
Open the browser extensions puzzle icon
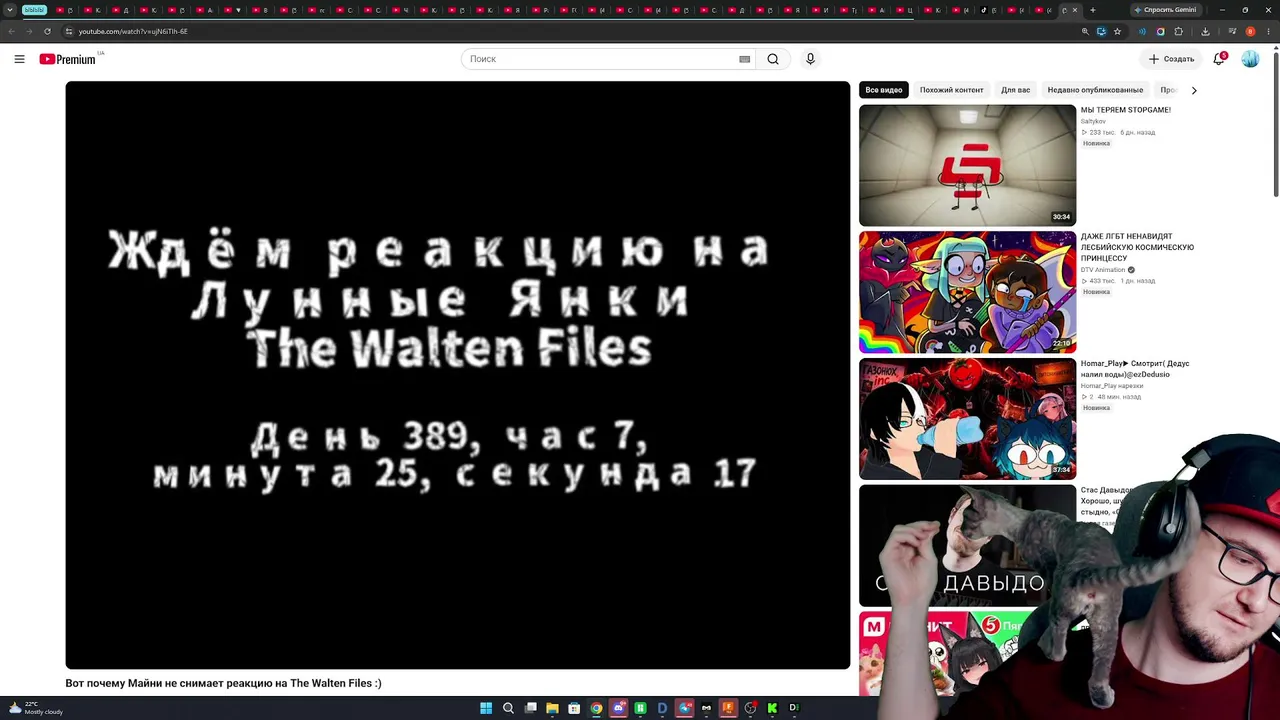click(x=1178, y=31)
